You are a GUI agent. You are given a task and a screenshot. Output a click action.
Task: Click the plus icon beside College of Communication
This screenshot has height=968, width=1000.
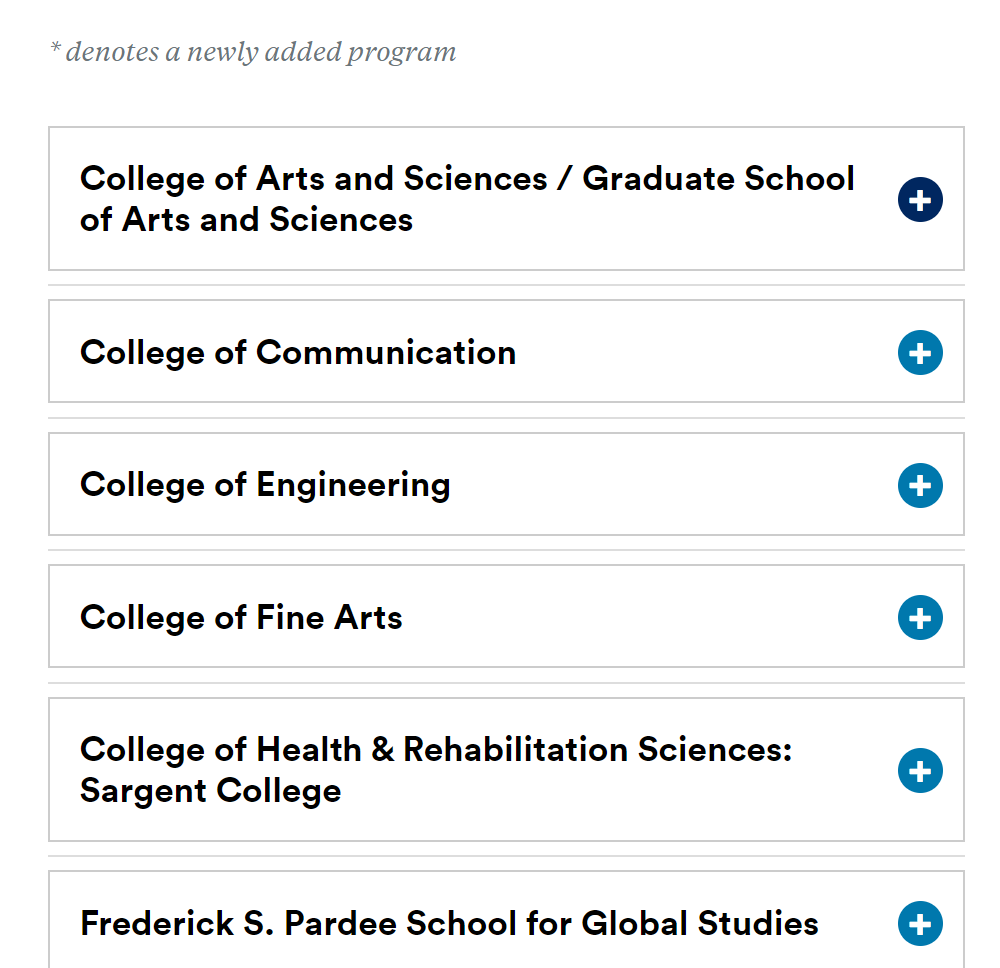920,353
